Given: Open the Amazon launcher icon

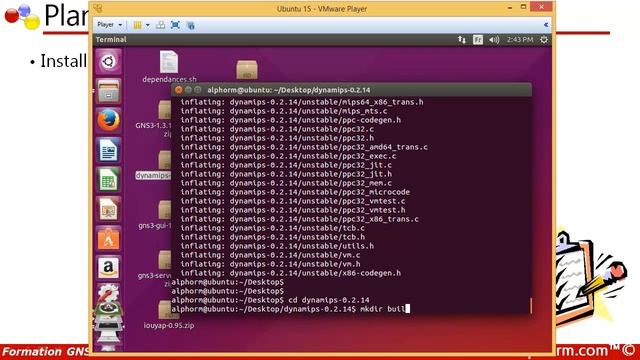Looking at the screenshot, I should click(x=108, y=268).
